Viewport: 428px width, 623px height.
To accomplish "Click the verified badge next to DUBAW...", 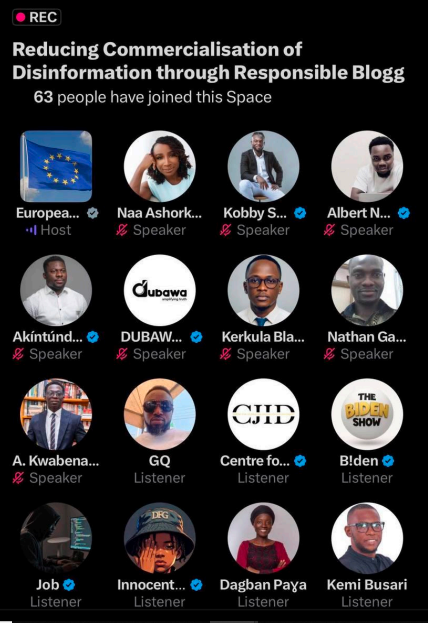I will [x=196, y=337].
